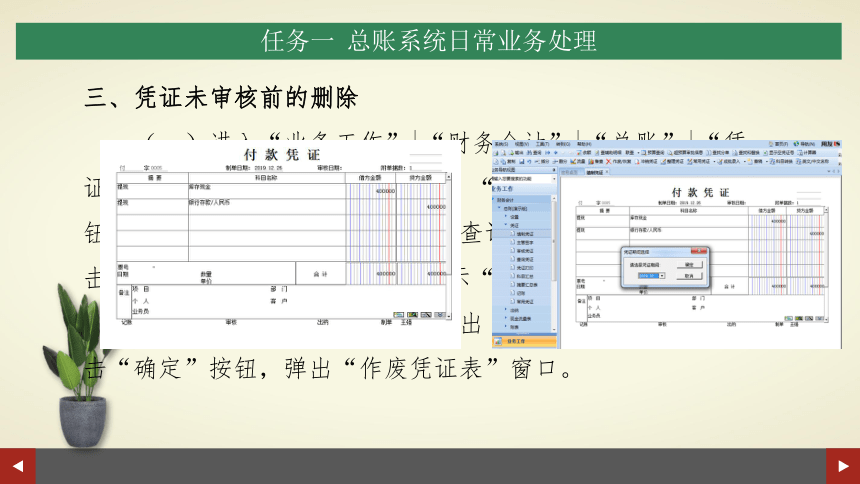The width and height of the screenshot is (860, 484).
Task: Expand the 现金流量表 tree node
Action: pyautogui.click(x=505, y=318)
